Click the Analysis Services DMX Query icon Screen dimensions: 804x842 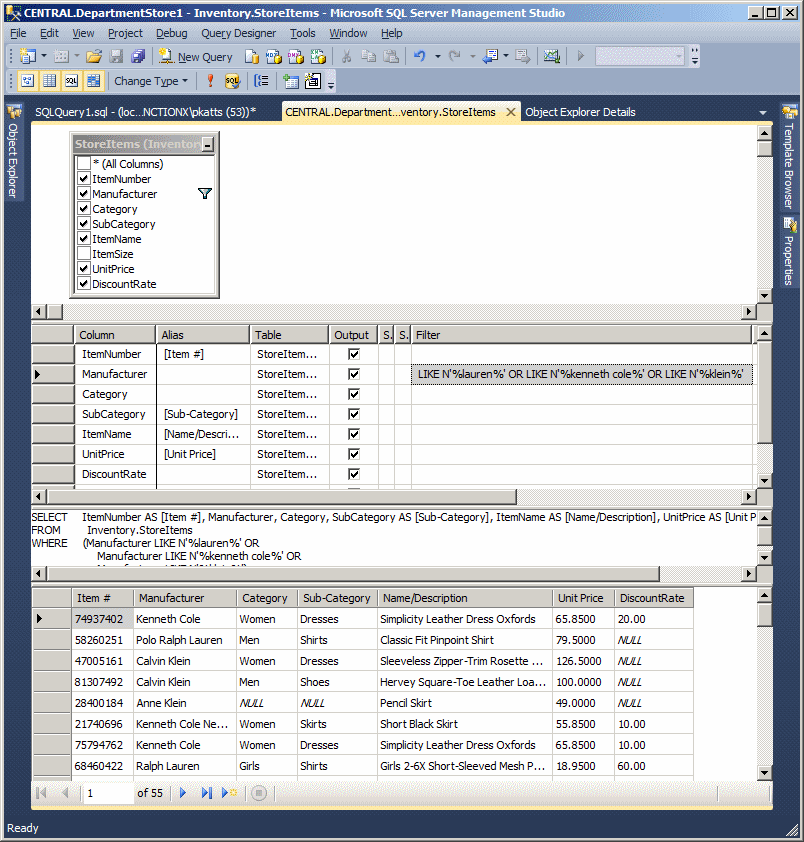tap(295, 56)
